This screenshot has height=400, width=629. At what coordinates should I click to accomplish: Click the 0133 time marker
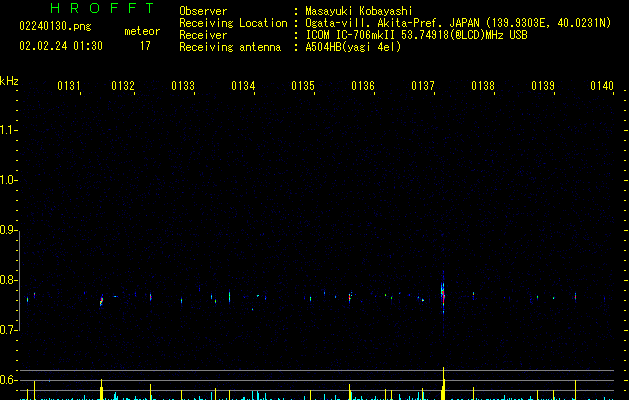(183, 86)
